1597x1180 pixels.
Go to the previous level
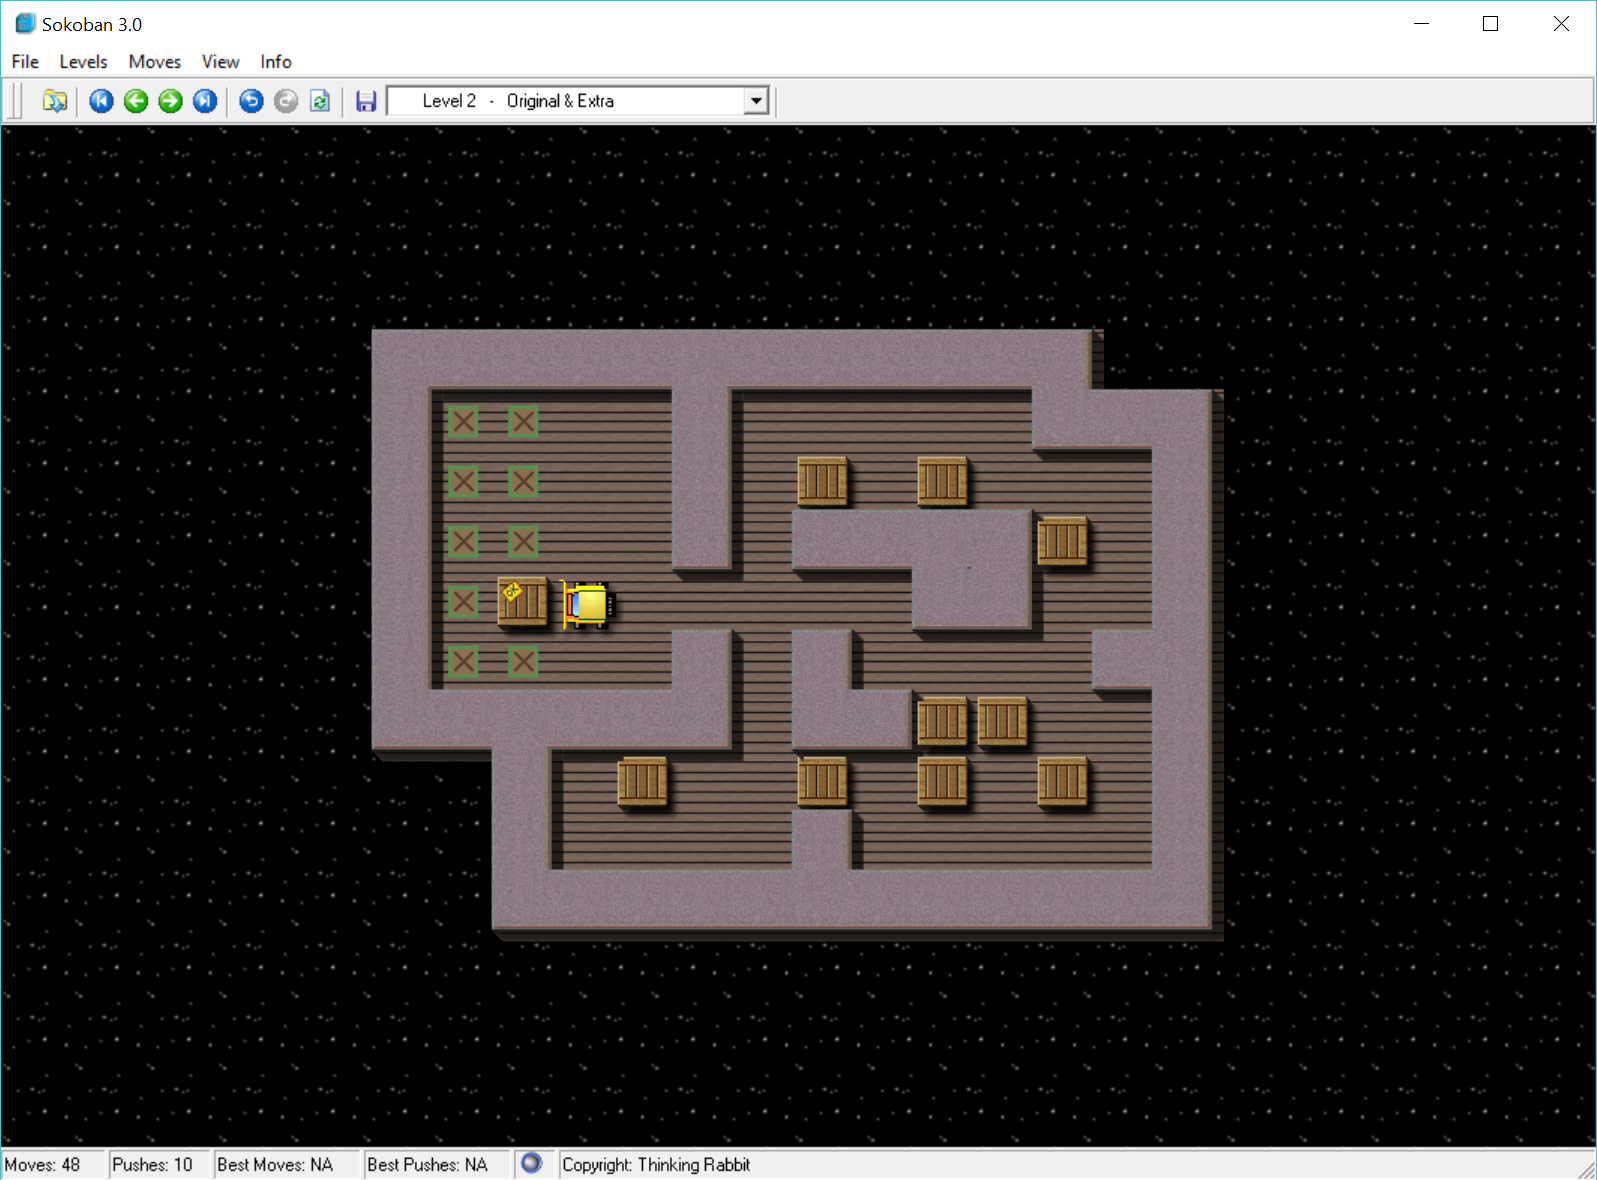click(136, 101)
